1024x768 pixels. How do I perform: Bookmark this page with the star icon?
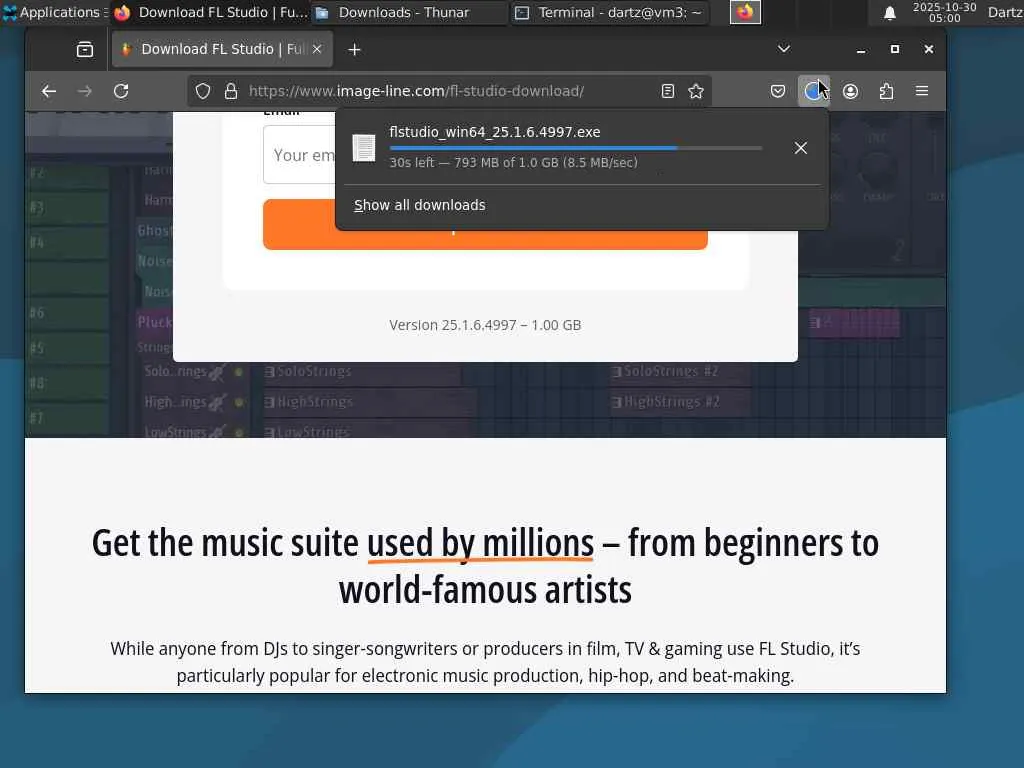[696, 91]
